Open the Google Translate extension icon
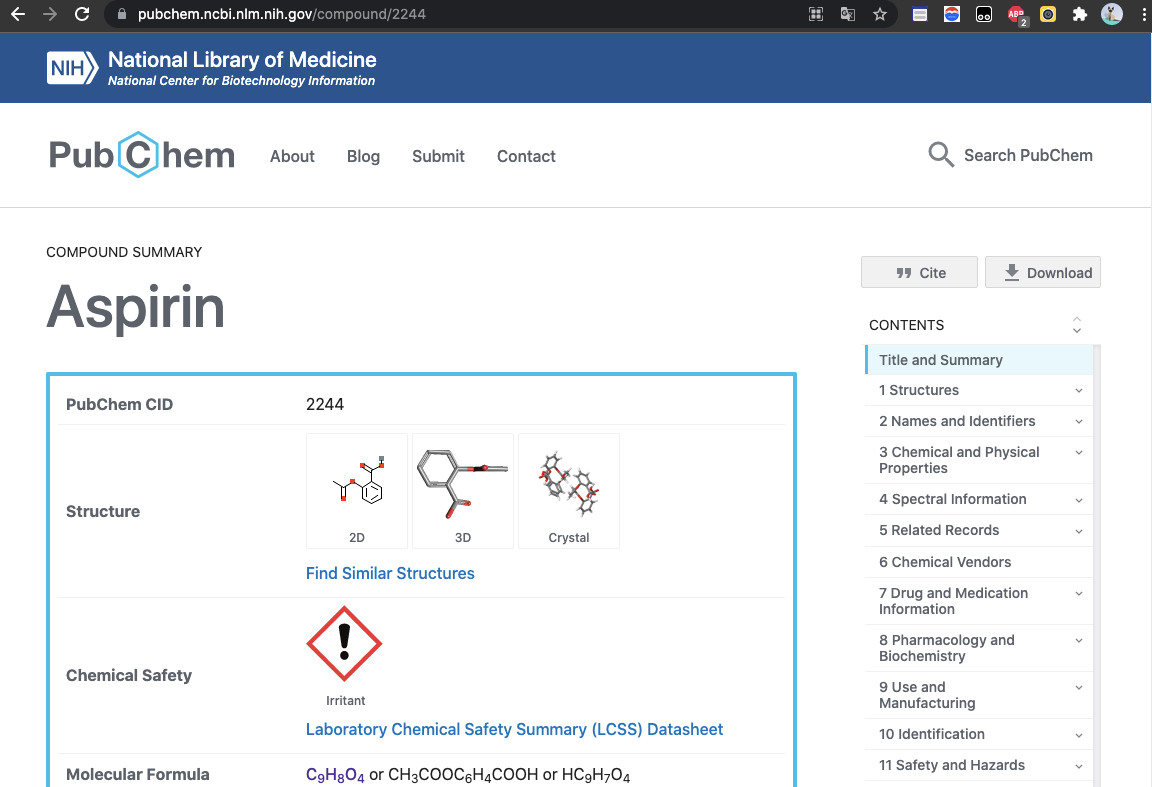This screenshot has height=787, width=1152. pos(848,14)
